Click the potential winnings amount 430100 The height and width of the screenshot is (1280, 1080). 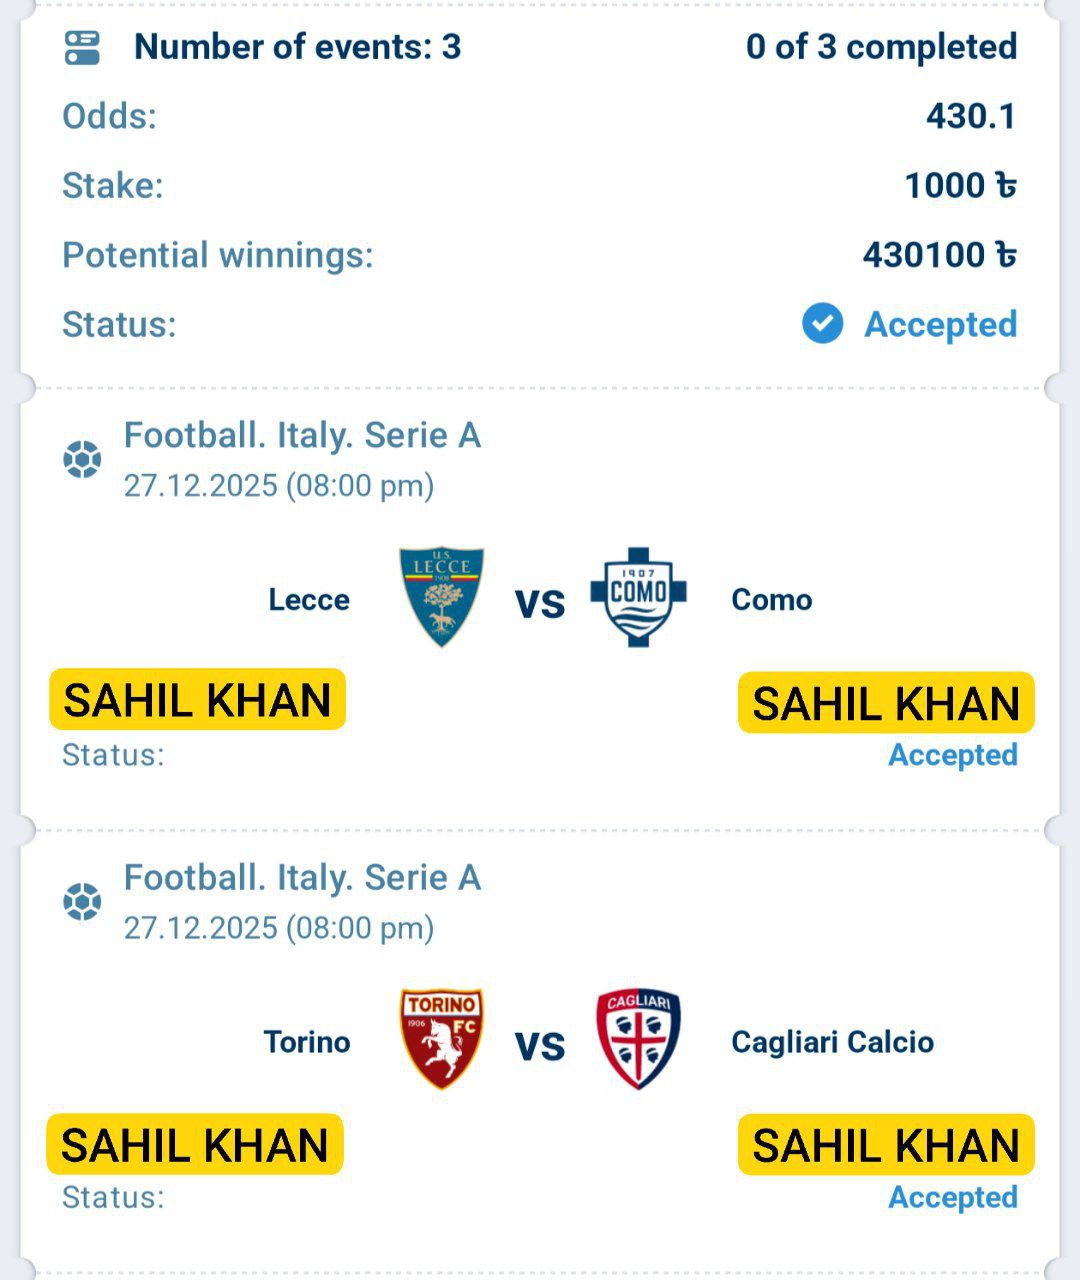tap(938, 255)
